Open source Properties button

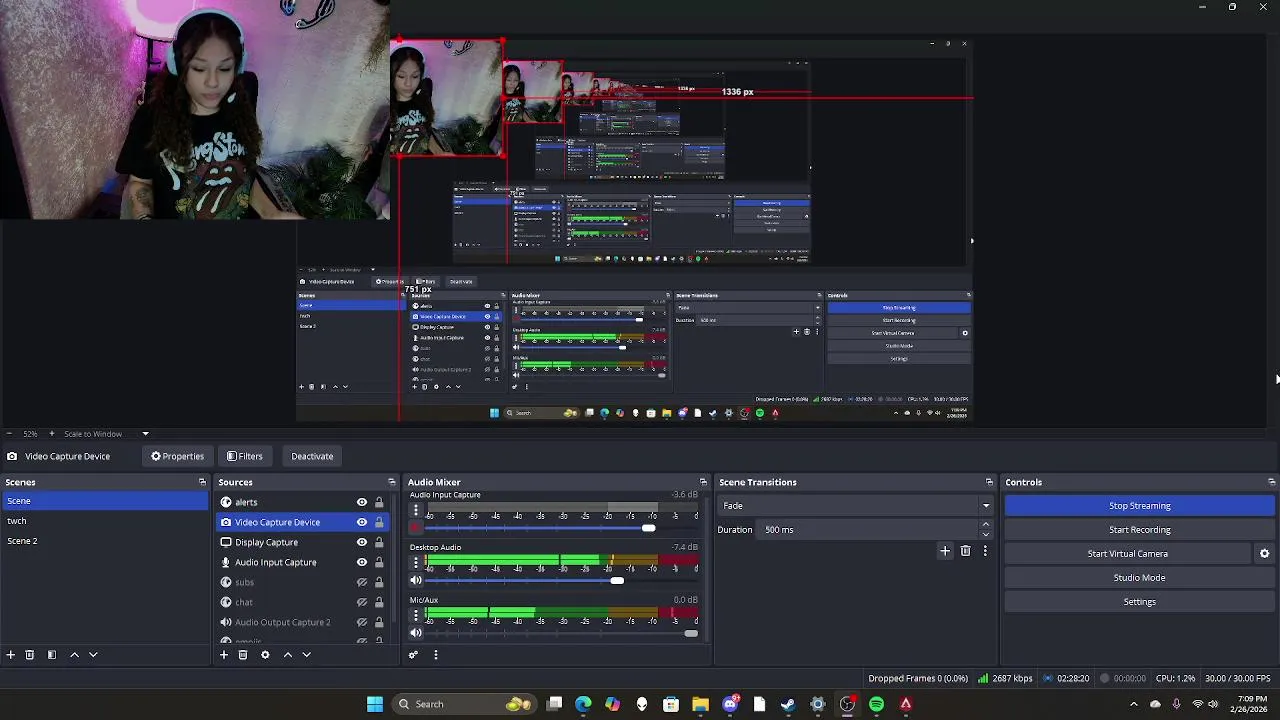[178, 456]
